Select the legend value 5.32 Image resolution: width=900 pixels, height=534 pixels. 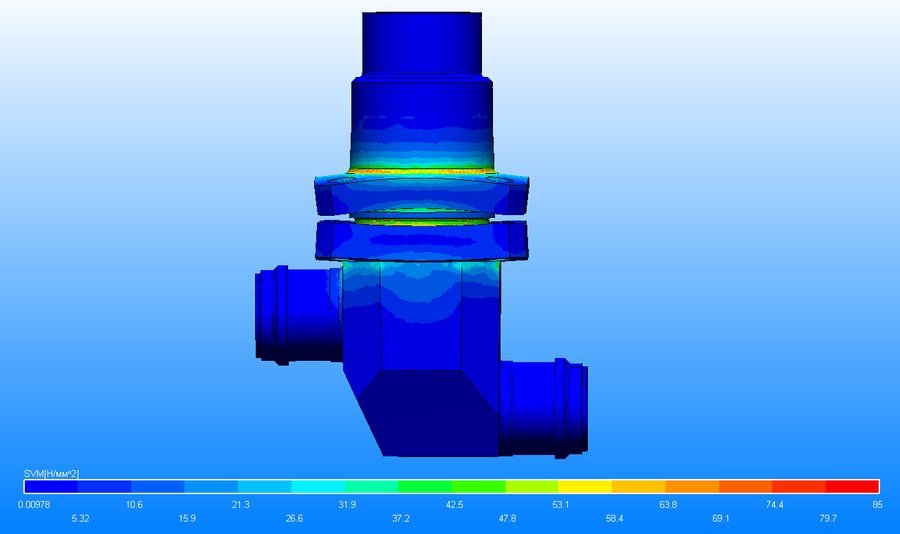click(x=80, y=518)
